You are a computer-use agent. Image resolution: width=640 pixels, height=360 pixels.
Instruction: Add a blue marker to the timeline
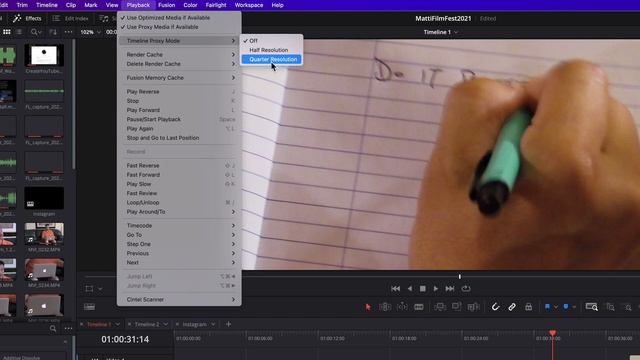coord(566,307)
